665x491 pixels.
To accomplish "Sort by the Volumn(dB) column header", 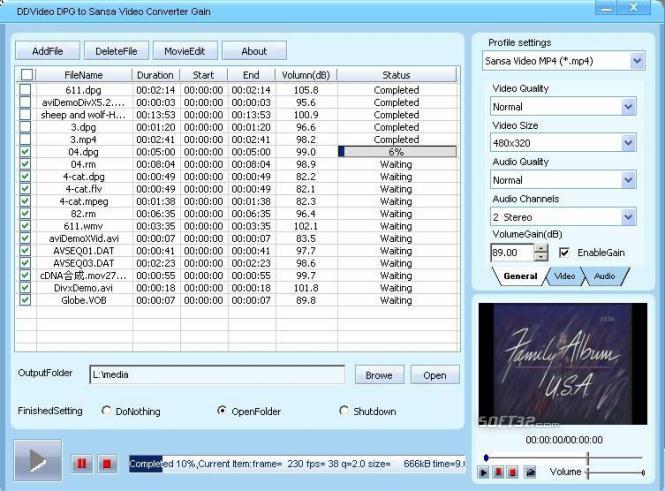I will pos(305,75).
